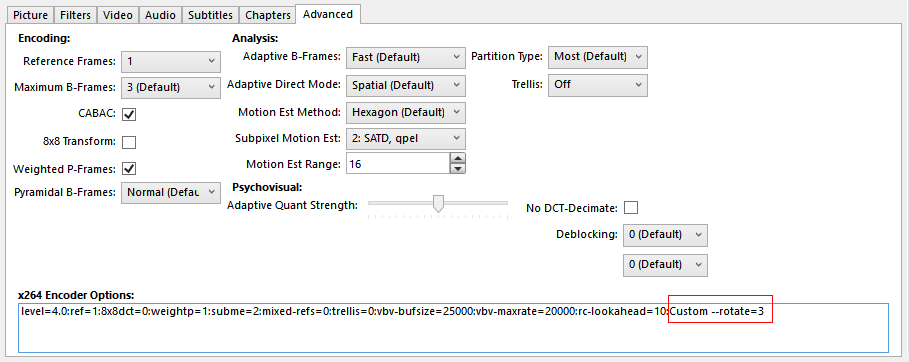Open the Audio tab
This screenshot has height=362, width=909.
coord(161,15)
